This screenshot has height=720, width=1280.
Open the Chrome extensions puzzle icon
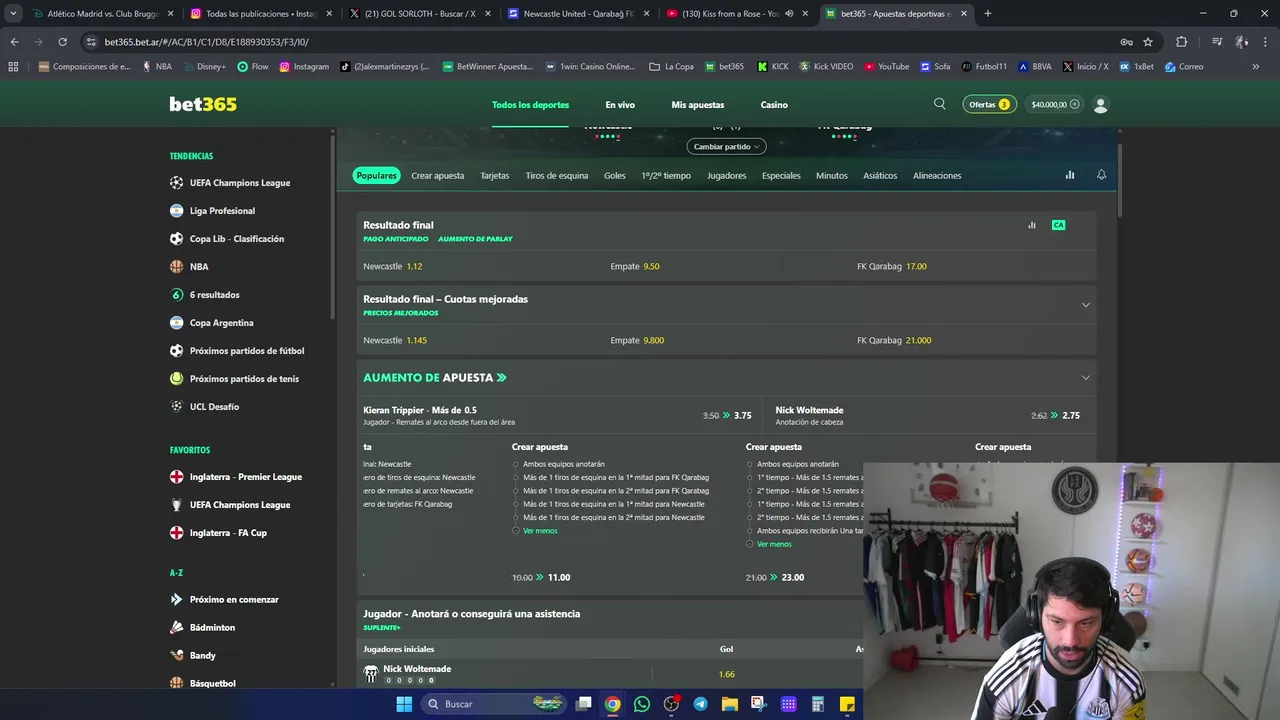point(1181,42)
